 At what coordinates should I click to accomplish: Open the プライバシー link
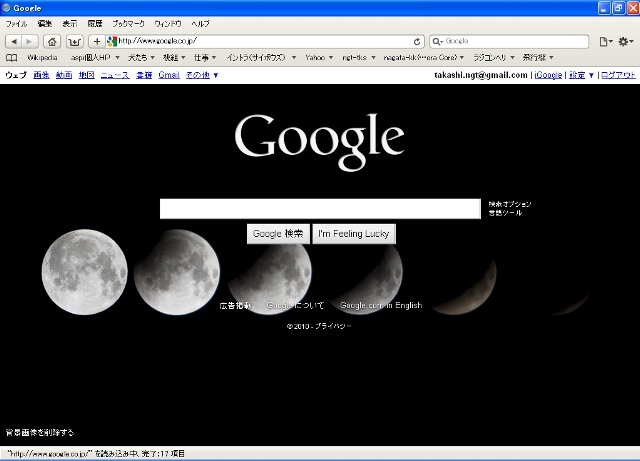pyautogui.click(x=333, y=326)
